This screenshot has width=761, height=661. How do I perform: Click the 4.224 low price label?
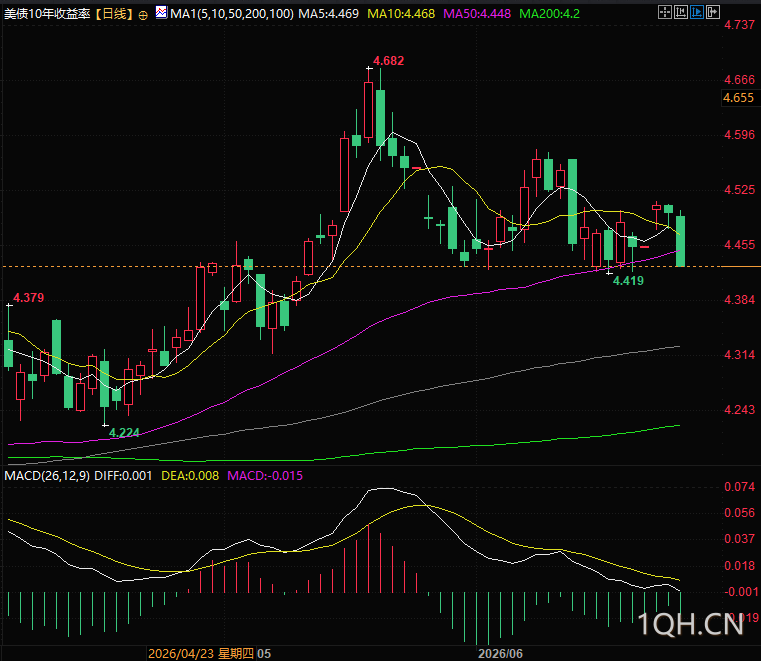click(124, 432)
